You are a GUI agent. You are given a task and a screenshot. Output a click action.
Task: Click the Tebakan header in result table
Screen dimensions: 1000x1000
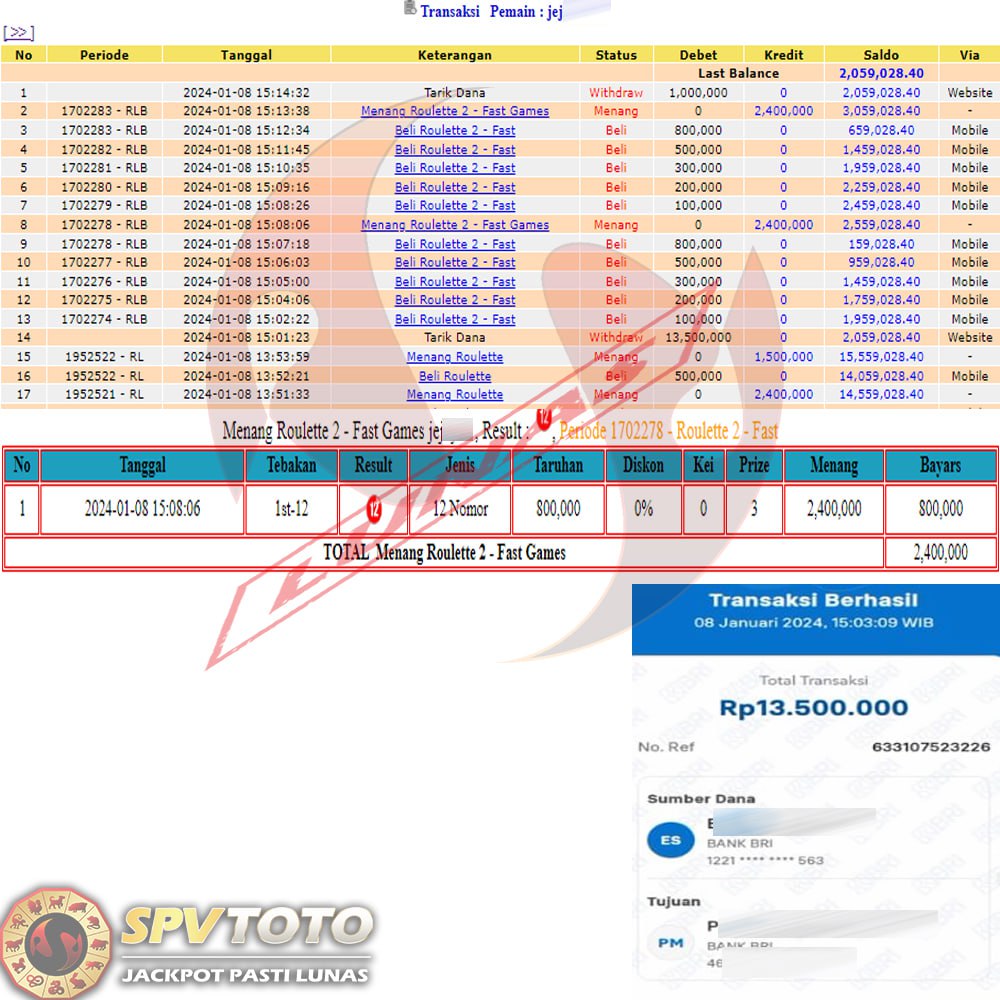293,465
